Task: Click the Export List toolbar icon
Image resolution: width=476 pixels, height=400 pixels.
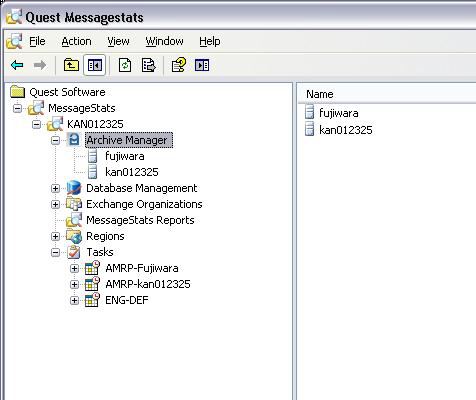Action: click(148, 65)
